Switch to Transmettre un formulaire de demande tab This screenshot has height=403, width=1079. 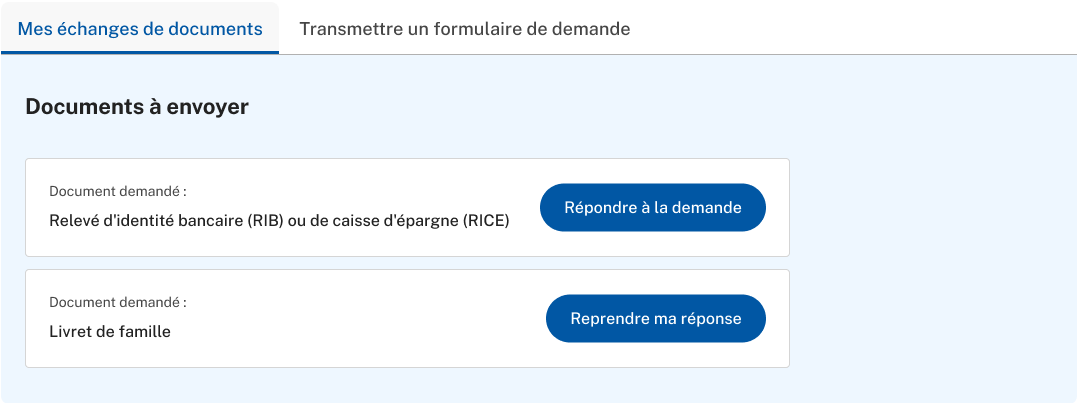[x=464, y=29]
